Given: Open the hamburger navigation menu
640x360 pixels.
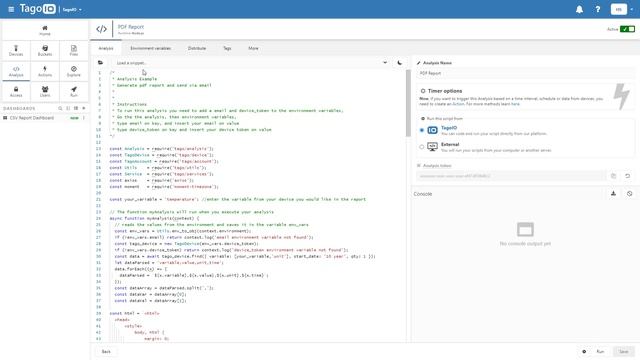Looking at the screenshot, I should coord(11,9).
